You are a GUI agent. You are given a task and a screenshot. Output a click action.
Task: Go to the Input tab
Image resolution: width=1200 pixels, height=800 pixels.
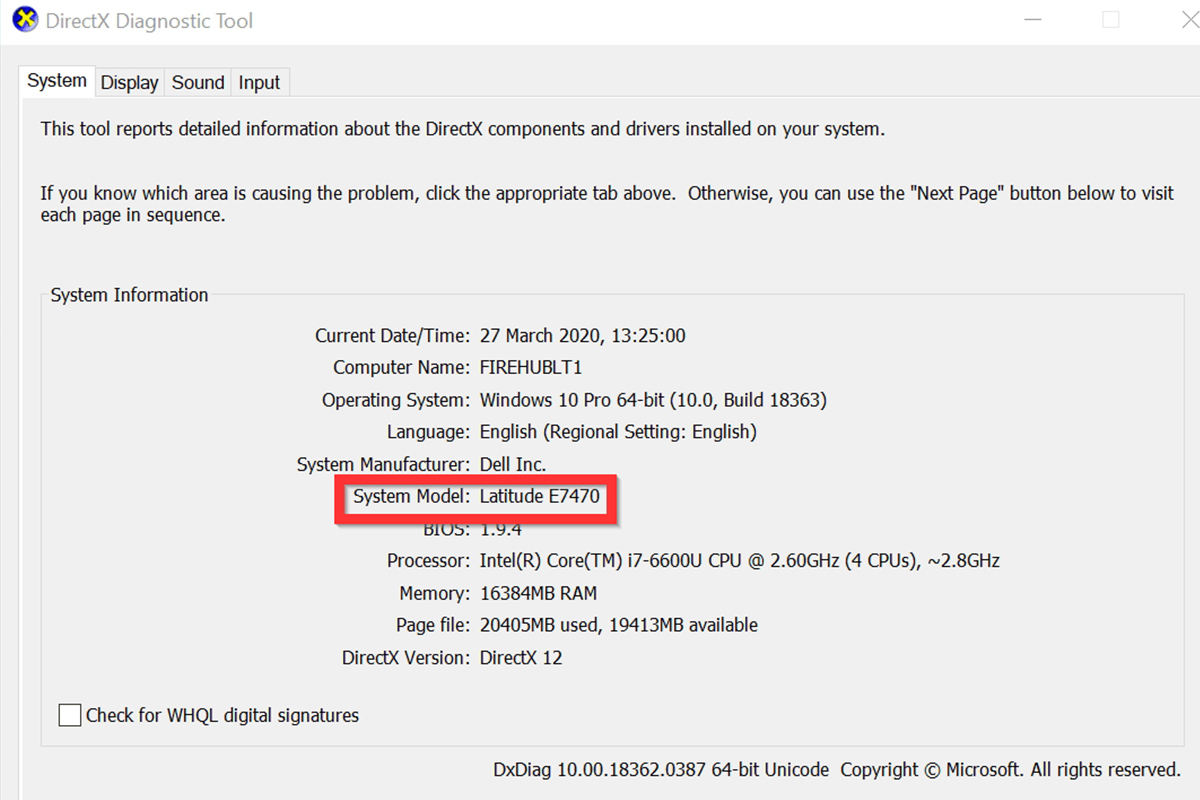(x=259, y=83)
